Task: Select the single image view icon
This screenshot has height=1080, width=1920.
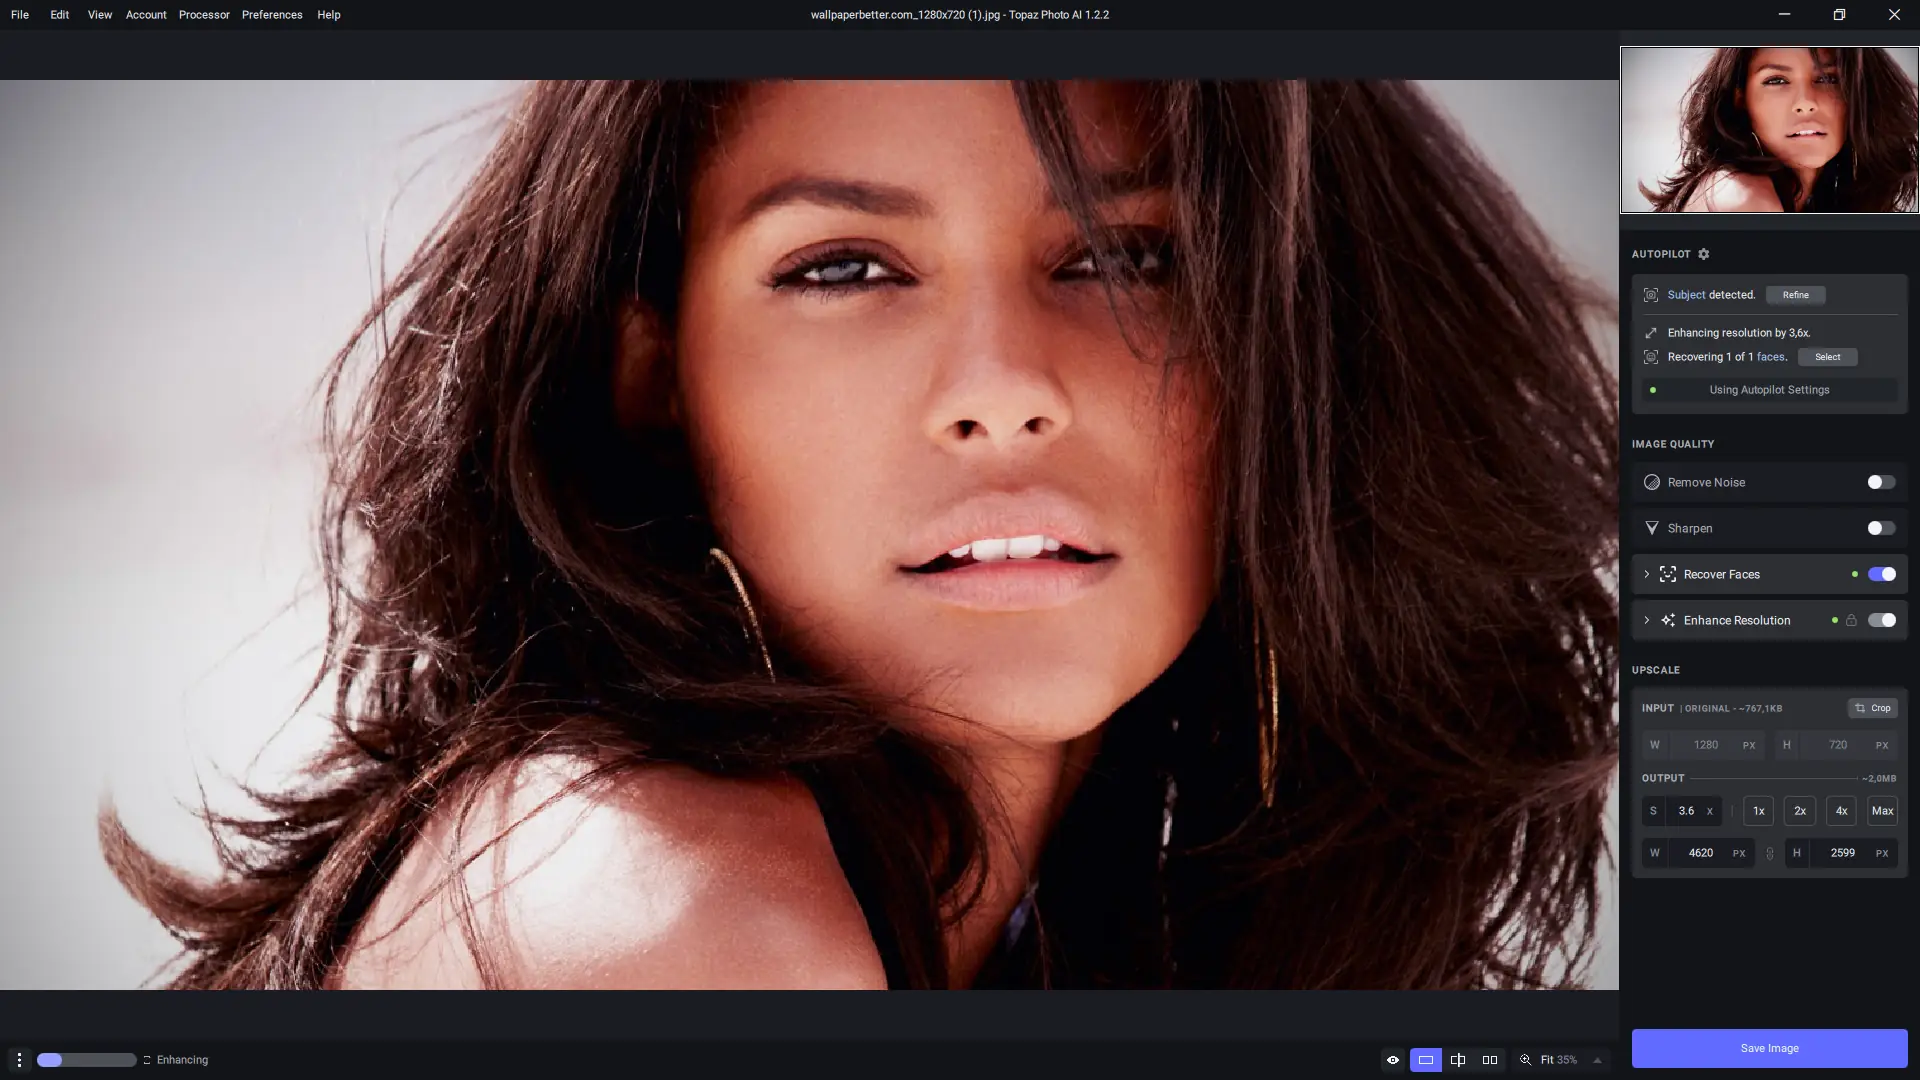Action: (1426, 1060)
